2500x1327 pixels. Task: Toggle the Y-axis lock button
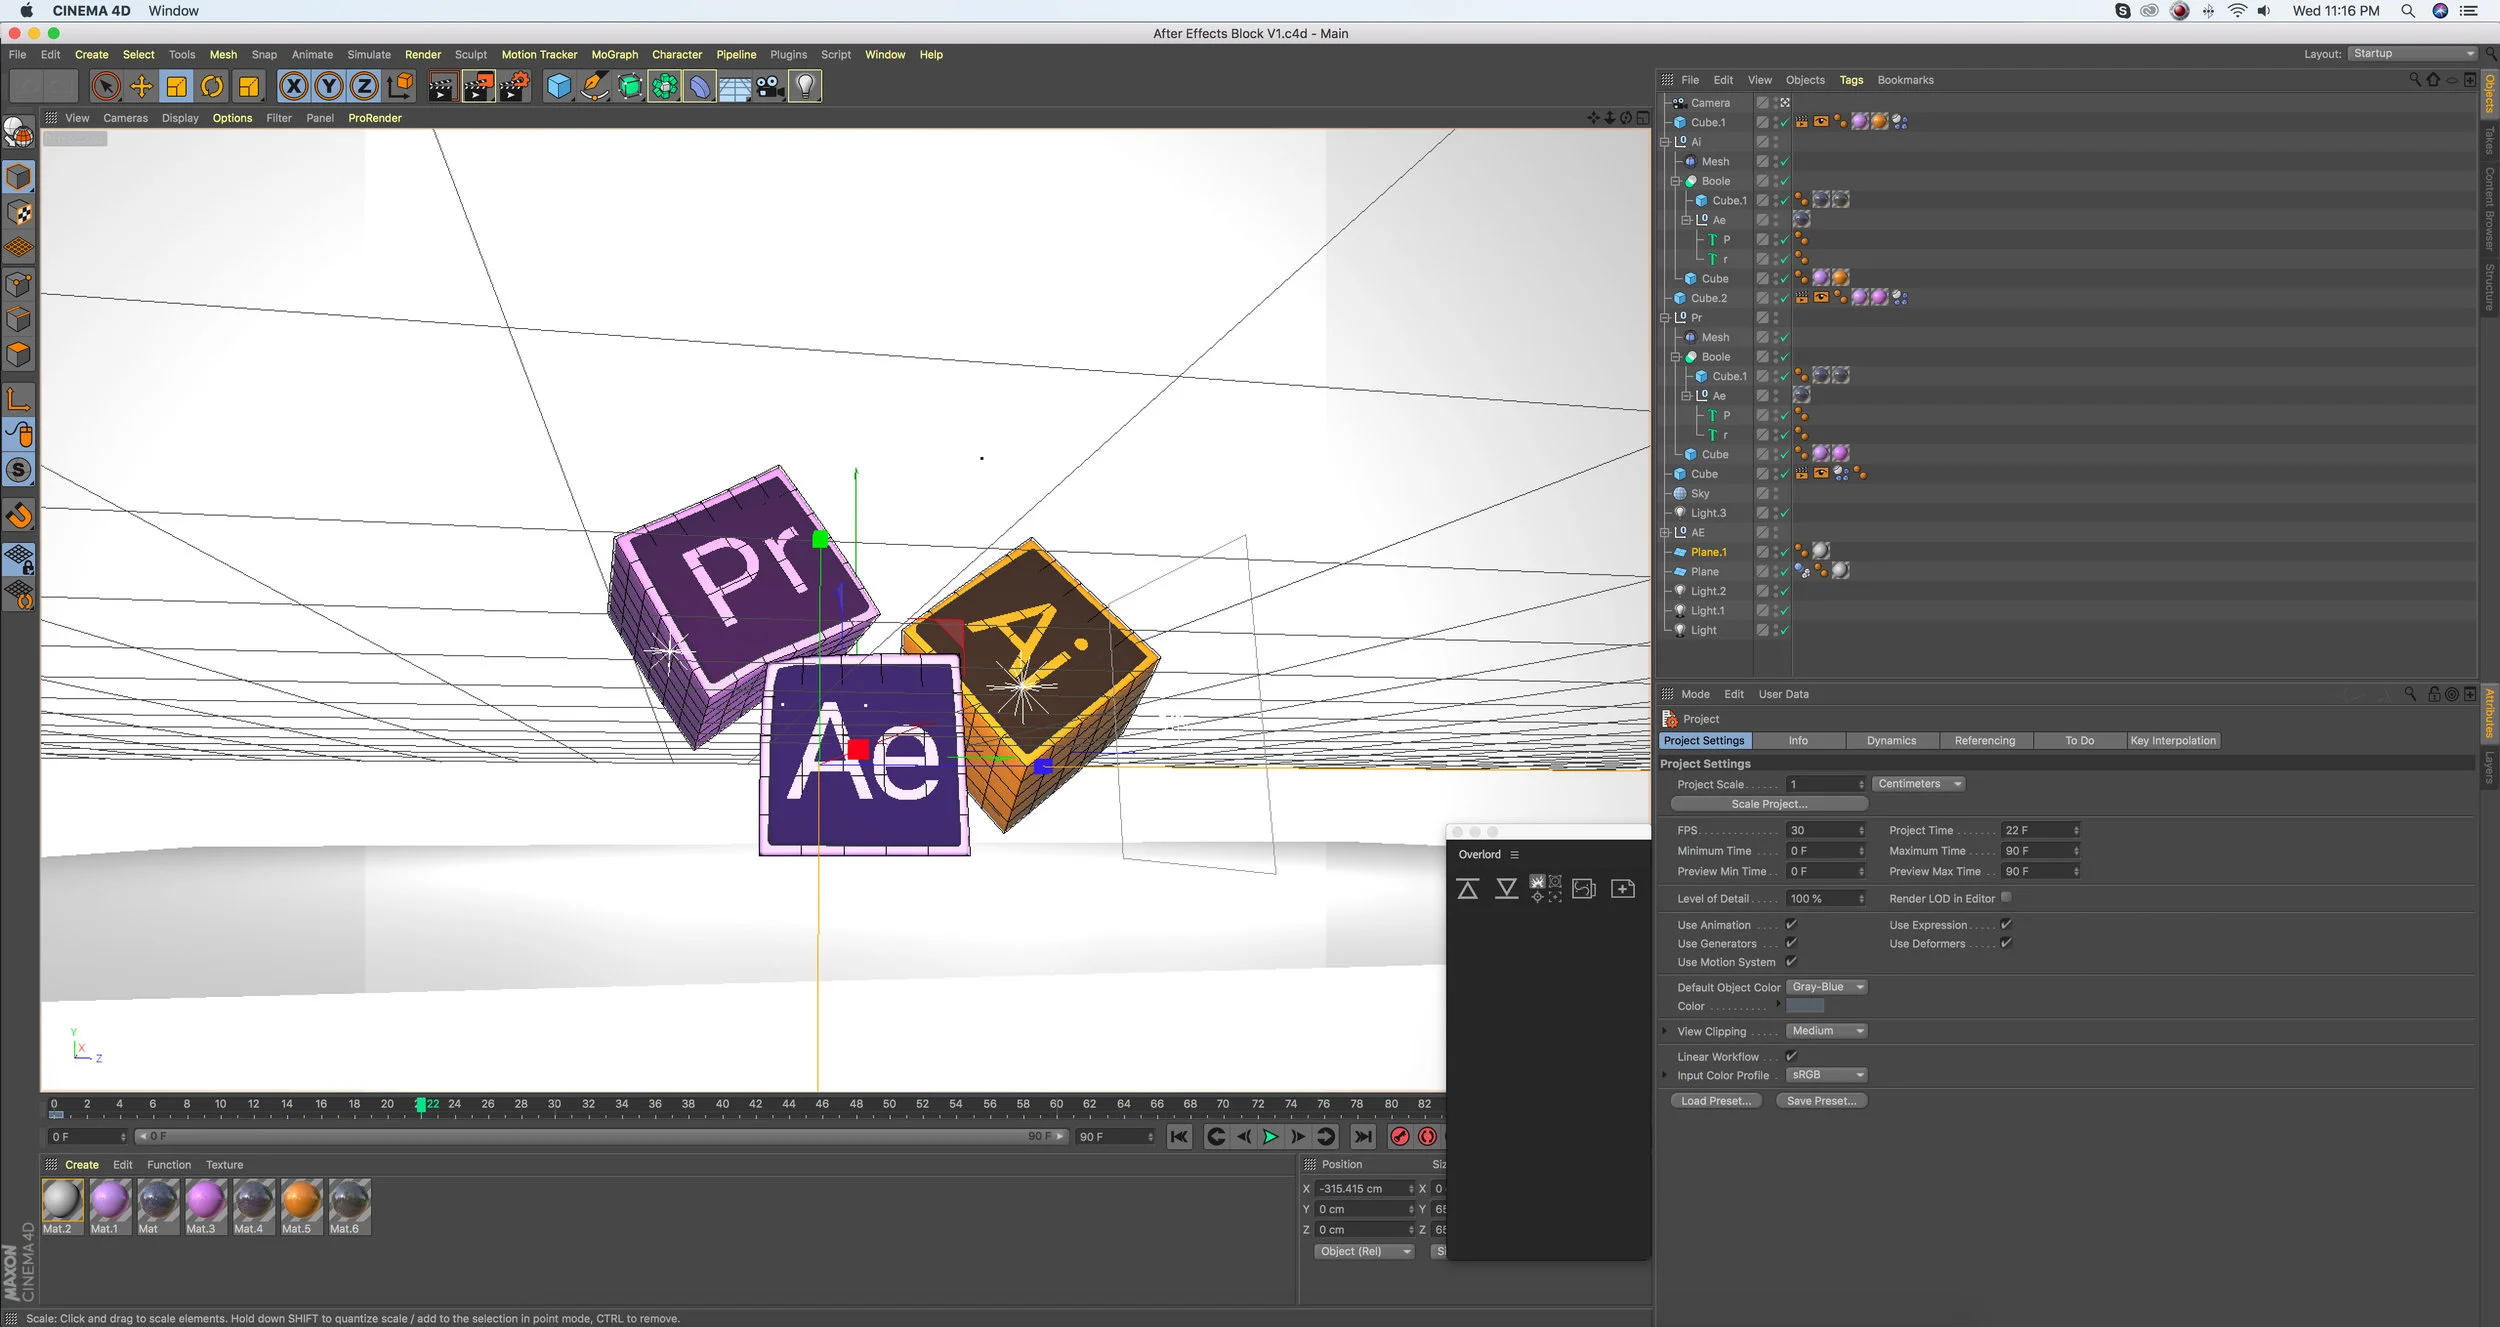click(329, 87)
